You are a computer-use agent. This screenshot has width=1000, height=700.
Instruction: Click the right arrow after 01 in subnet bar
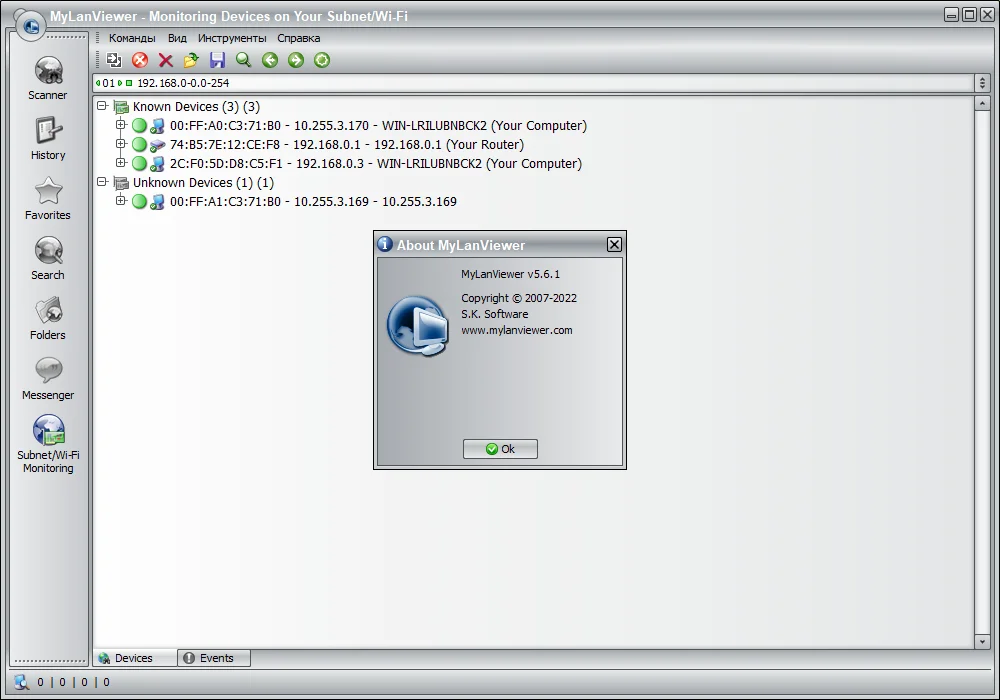pyautogui.click(x=120, y=83)
